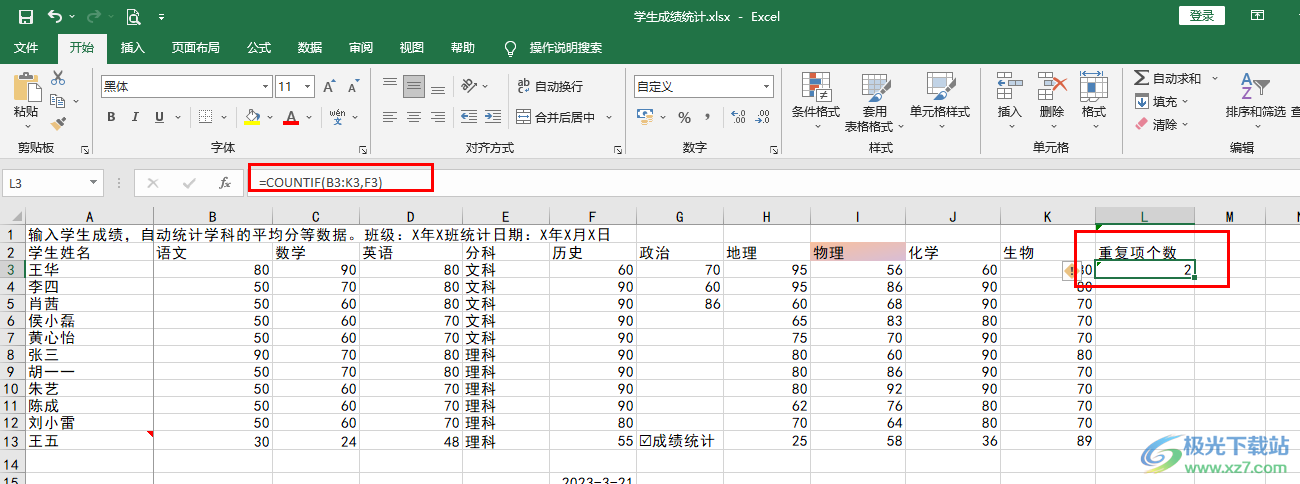The width and height of the screenshot is (1300, 484).
Task: Click the Insert Function fx icon
Action: click(x=225, y=183)
